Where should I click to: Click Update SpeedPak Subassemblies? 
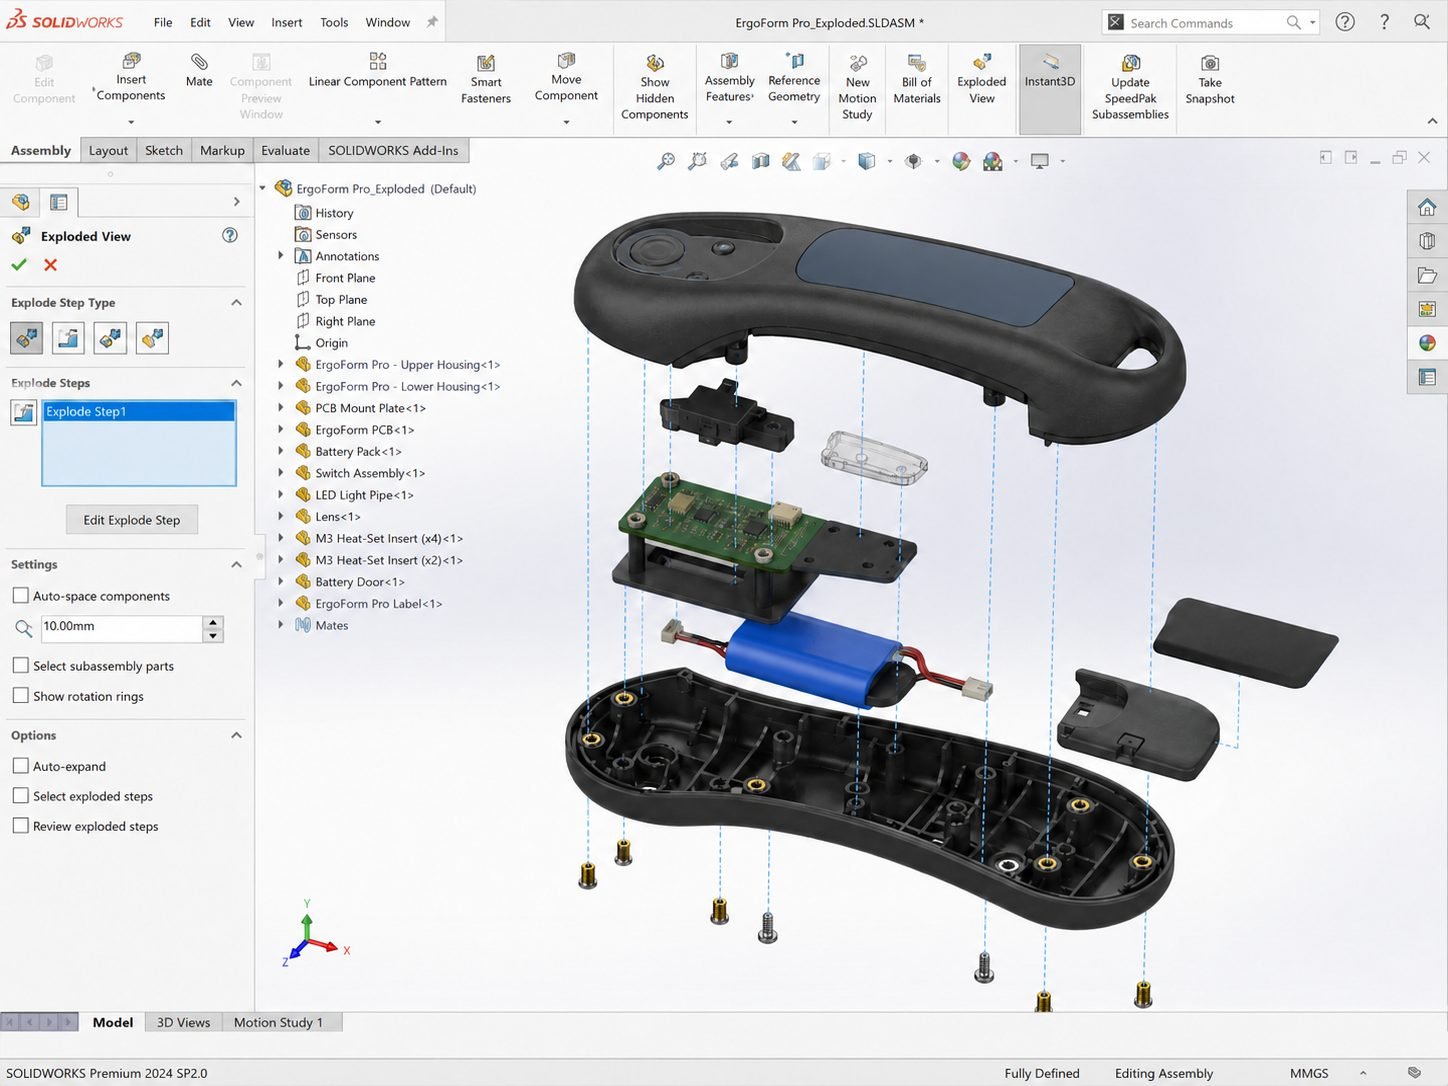coord(1130,87)
